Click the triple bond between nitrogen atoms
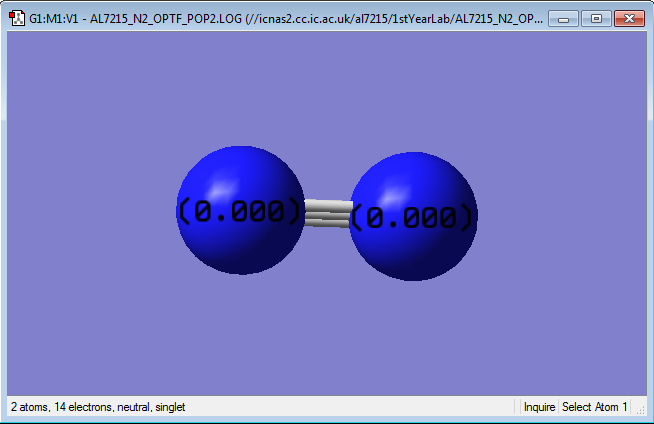 (327, 213)
